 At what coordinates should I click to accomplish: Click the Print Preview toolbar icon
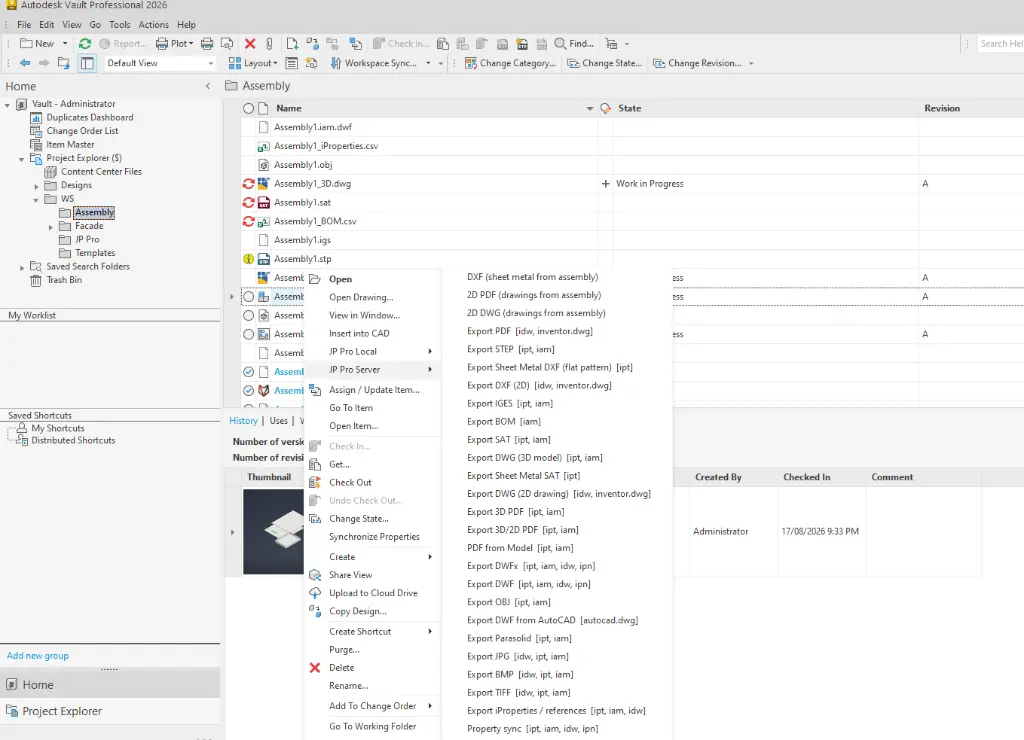click(x=227, y=44)
